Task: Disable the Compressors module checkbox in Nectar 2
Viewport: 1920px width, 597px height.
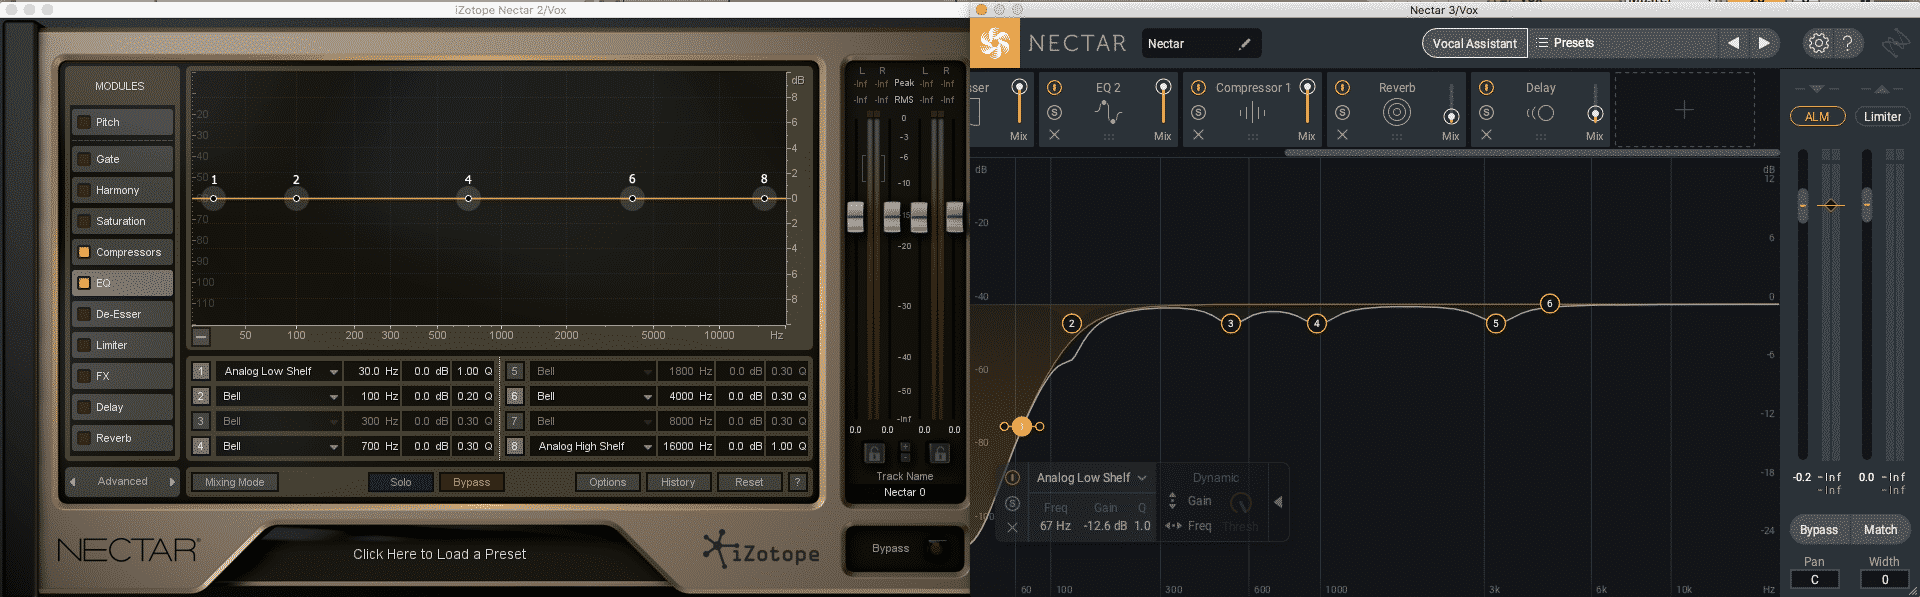Action: (x=84, y=252)
